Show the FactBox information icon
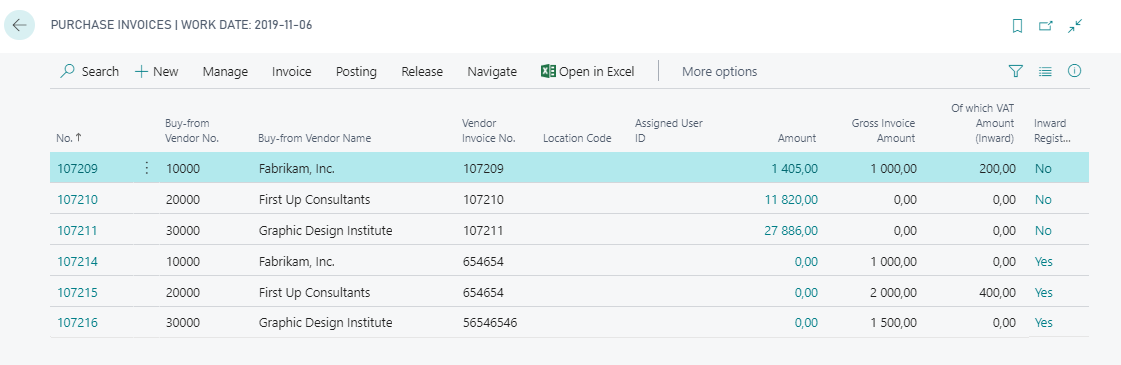 [1074, 71]
